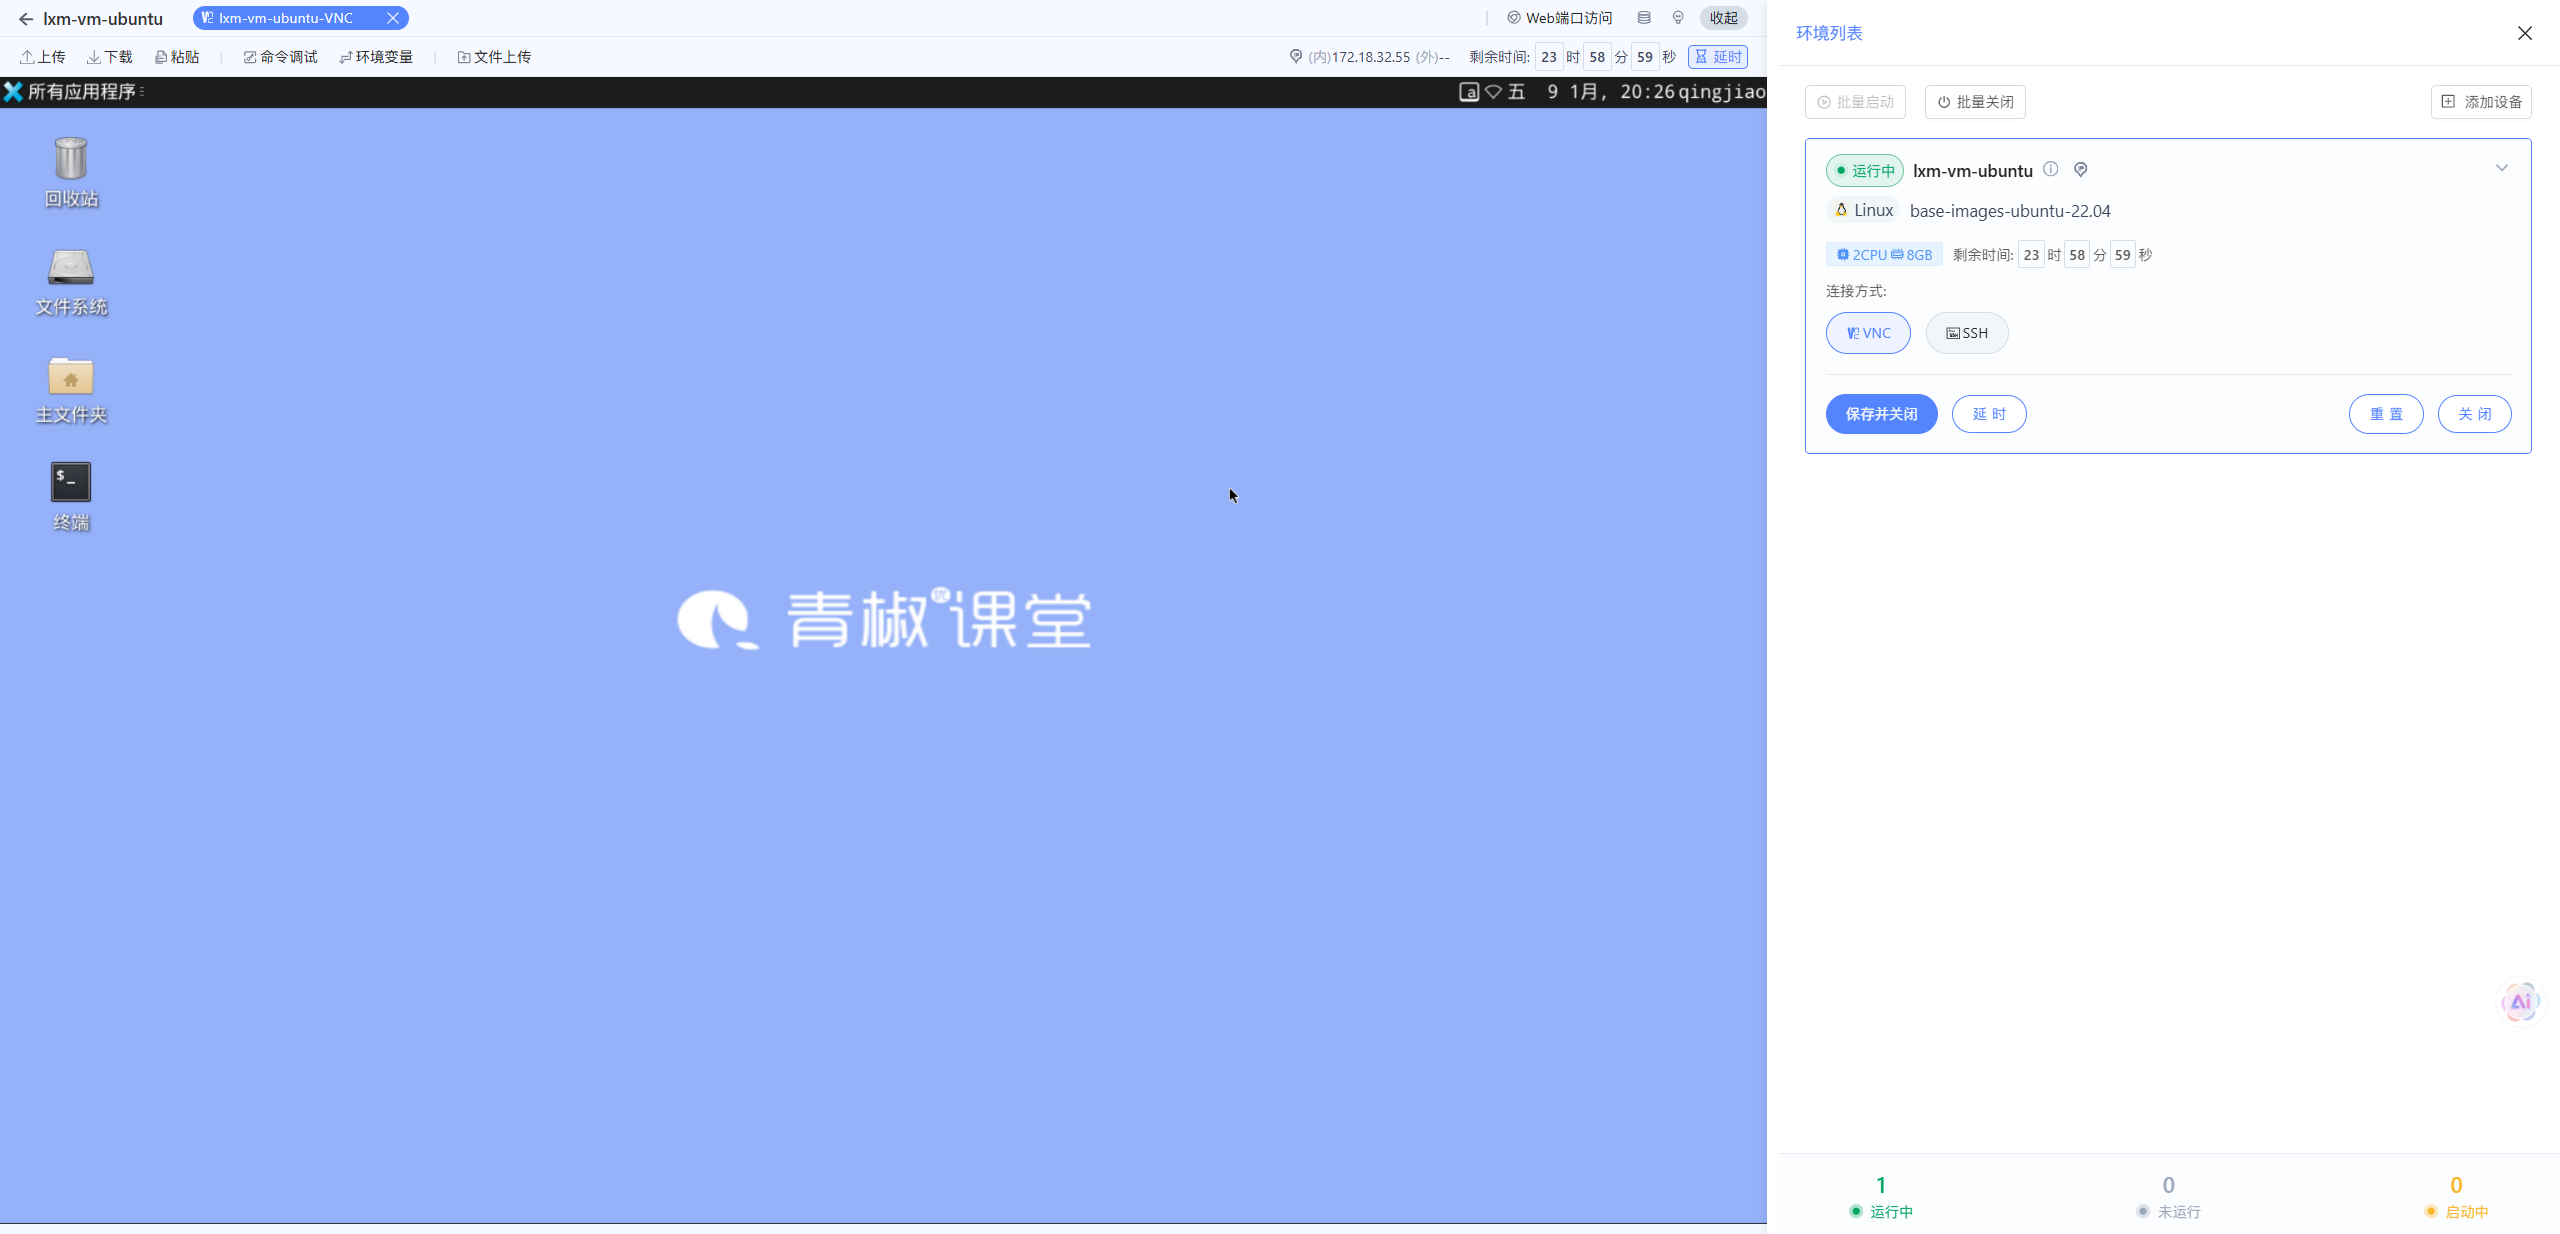Expand the lxm-vm-ubuntu environment card chevron
2560x1234 pixels.
2501,168
